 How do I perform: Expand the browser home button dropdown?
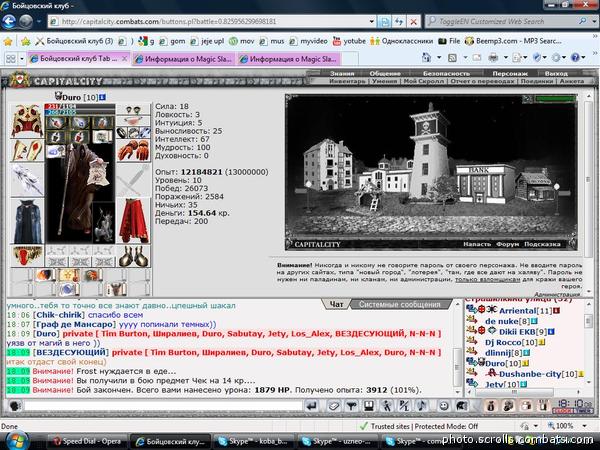(x=439, y=58)
